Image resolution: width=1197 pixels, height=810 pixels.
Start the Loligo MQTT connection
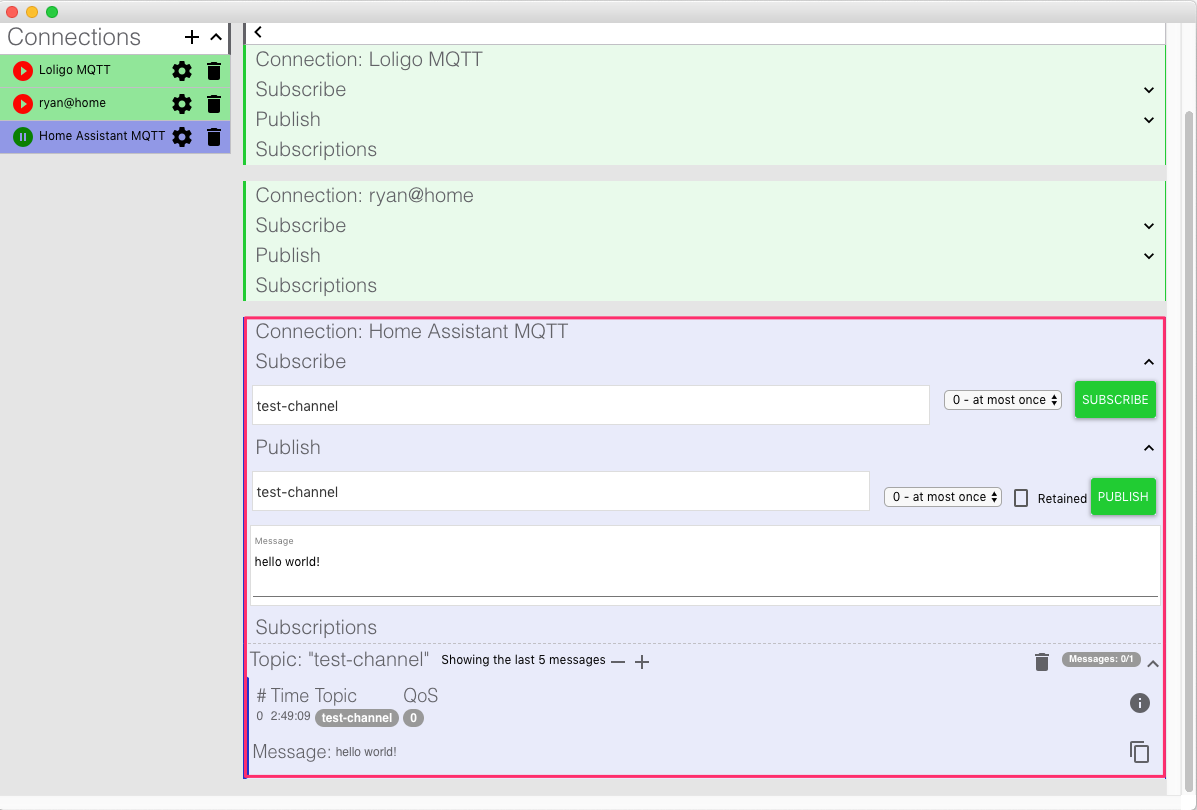[23, 71]
